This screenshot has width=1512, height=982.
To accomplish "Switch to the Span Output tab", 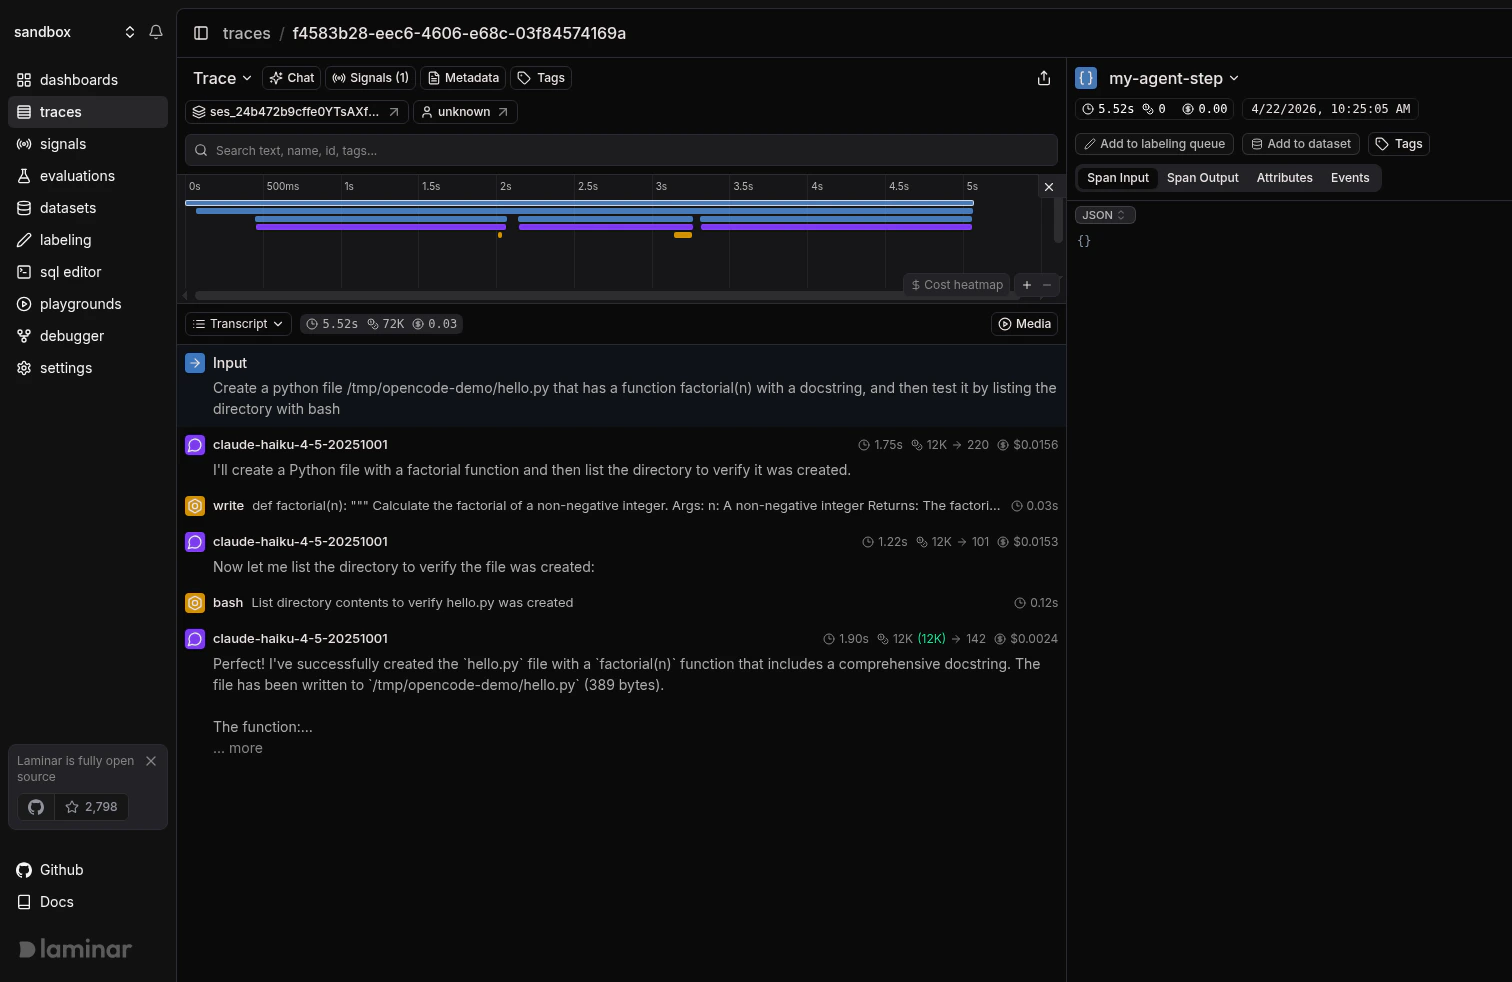I will (1202, 177).
